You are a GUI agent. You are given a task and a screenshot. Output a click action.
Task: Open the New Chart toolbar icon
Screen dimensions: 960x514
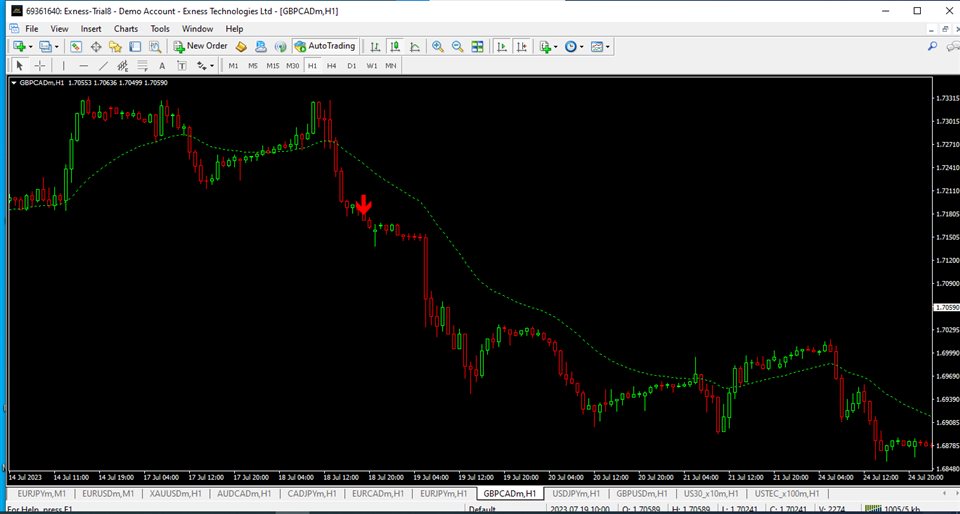pyautogui.click(x=19, y=47)
